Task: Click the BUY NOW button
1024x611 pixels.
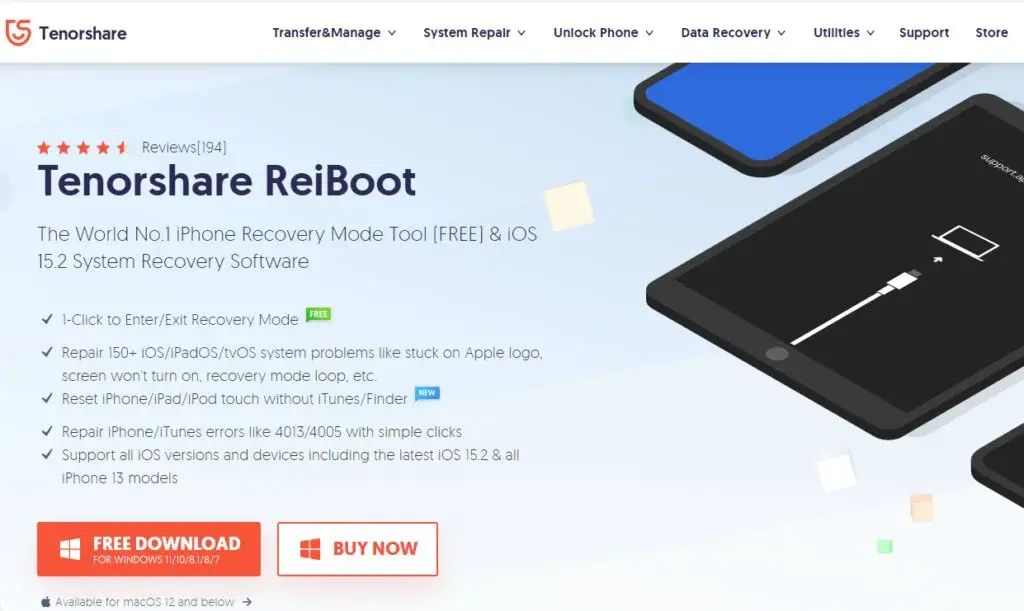Action: 357,549
